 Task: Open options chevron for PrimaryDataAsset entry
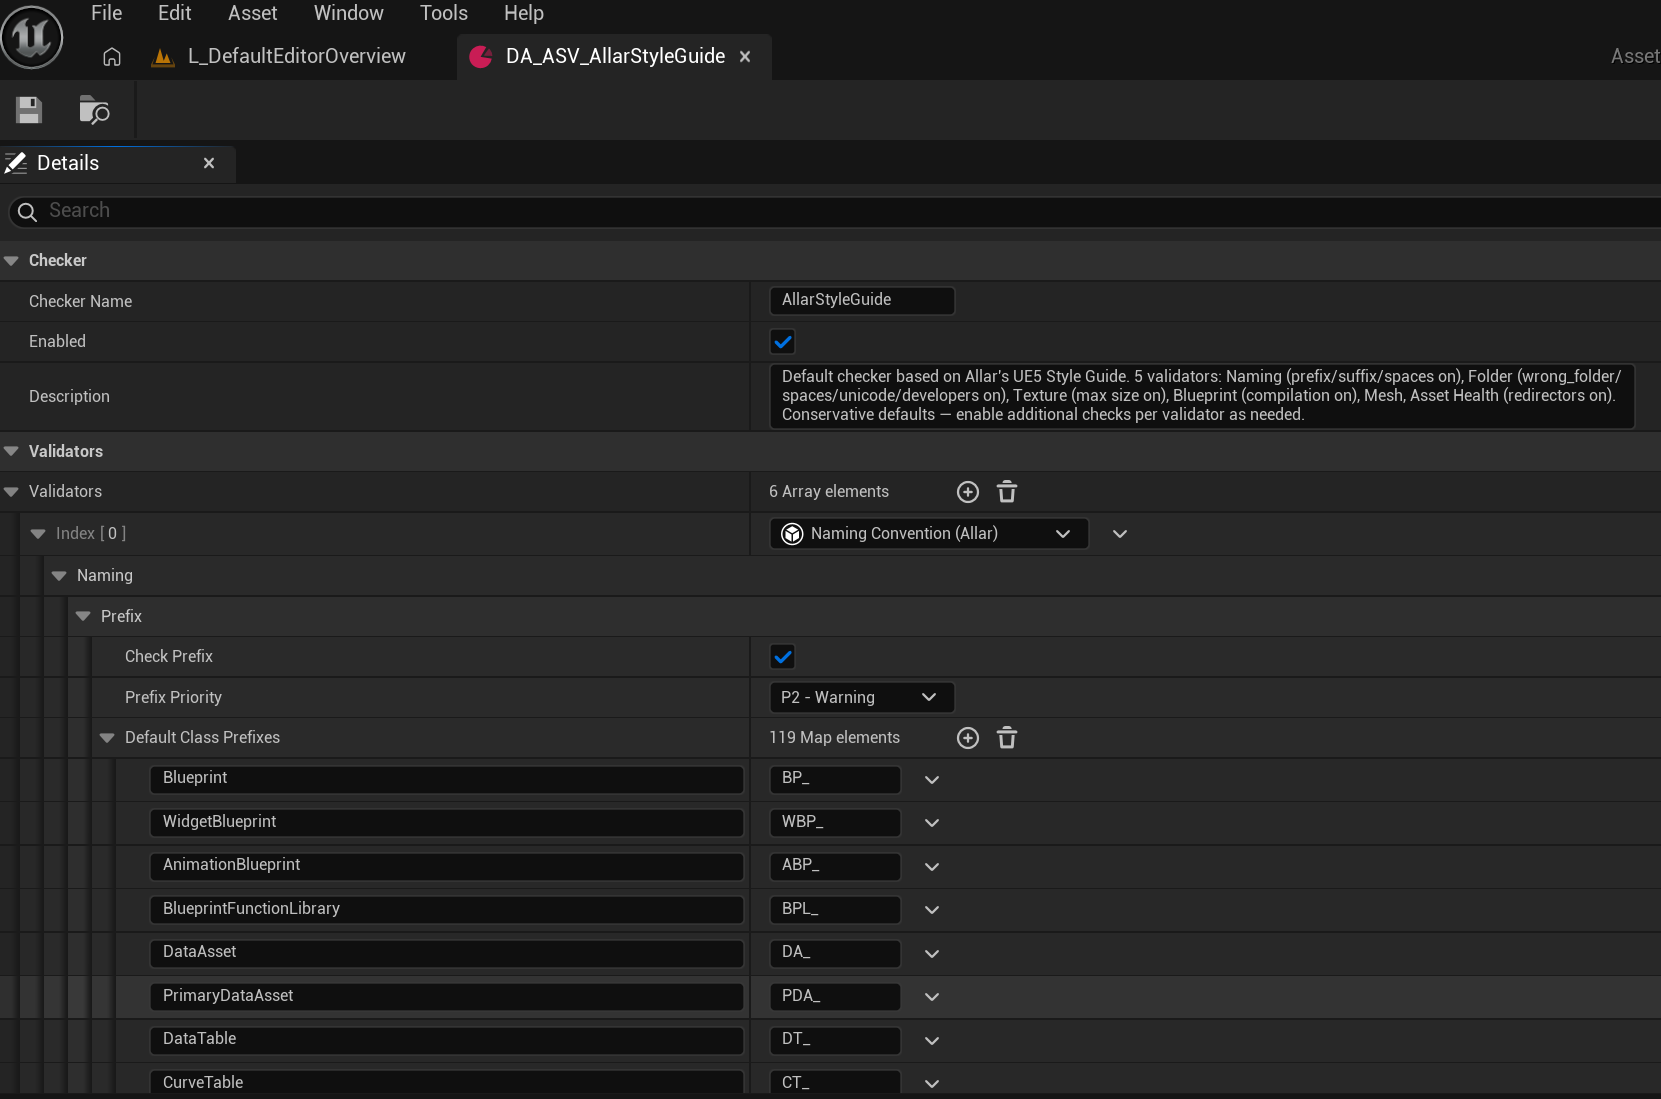click(x=932, y=997)
